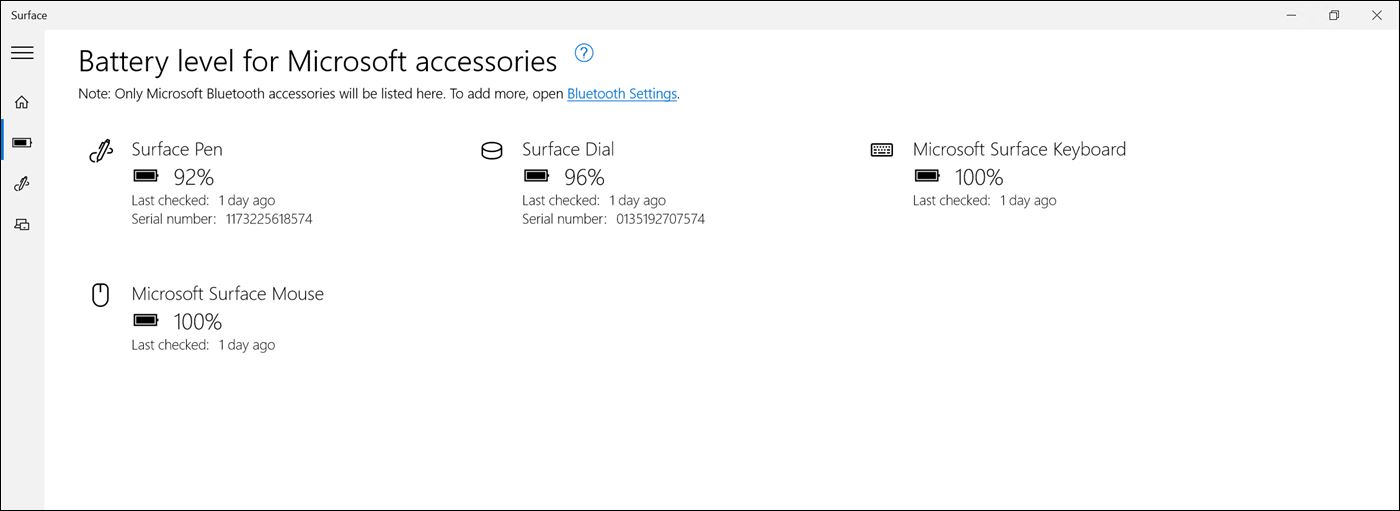1400x511 pixels.
Task: Click the Surface Pen device icon
Action: [x=101, y=151]
